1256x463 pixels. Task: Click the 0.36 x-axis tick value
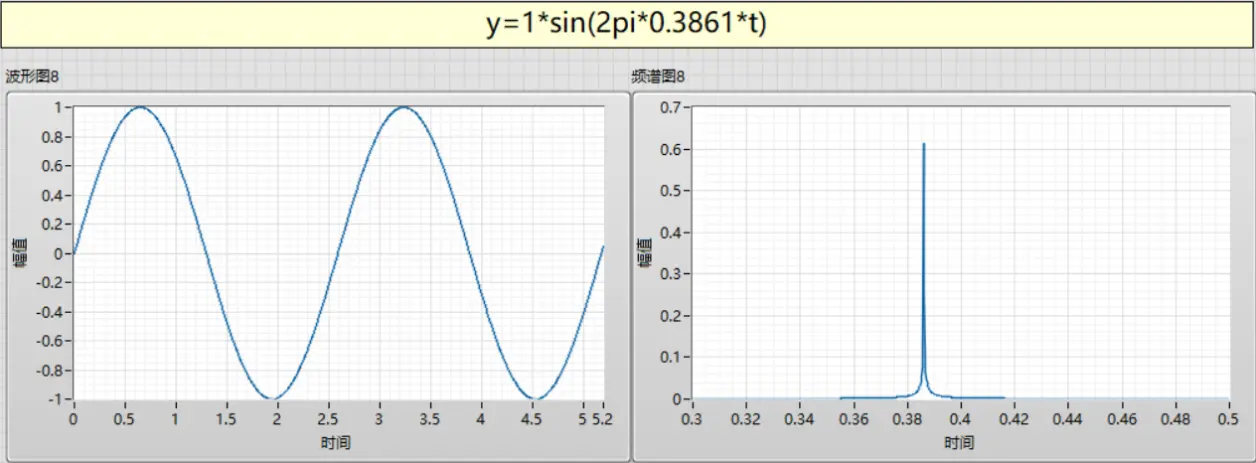(x=853, y=418)
